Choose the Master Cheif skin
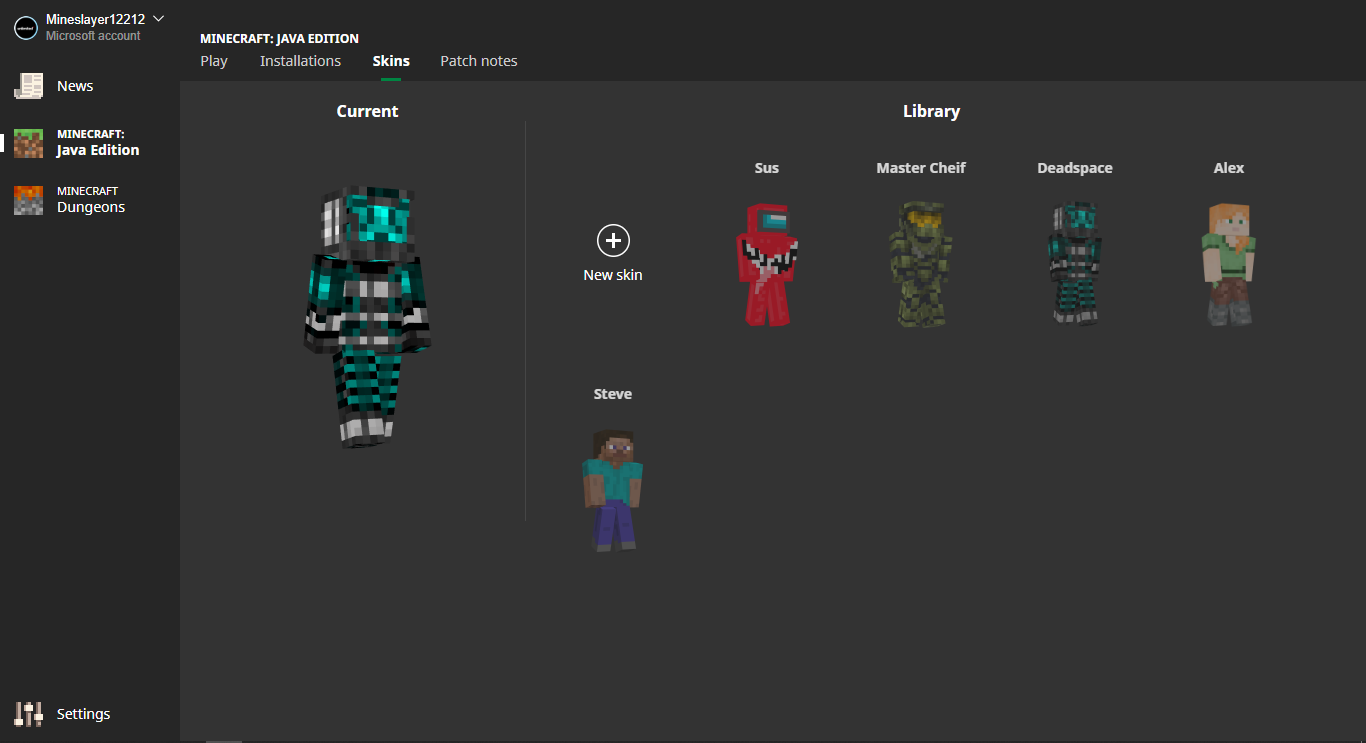 pyautogui.click(x=921, y=264)
